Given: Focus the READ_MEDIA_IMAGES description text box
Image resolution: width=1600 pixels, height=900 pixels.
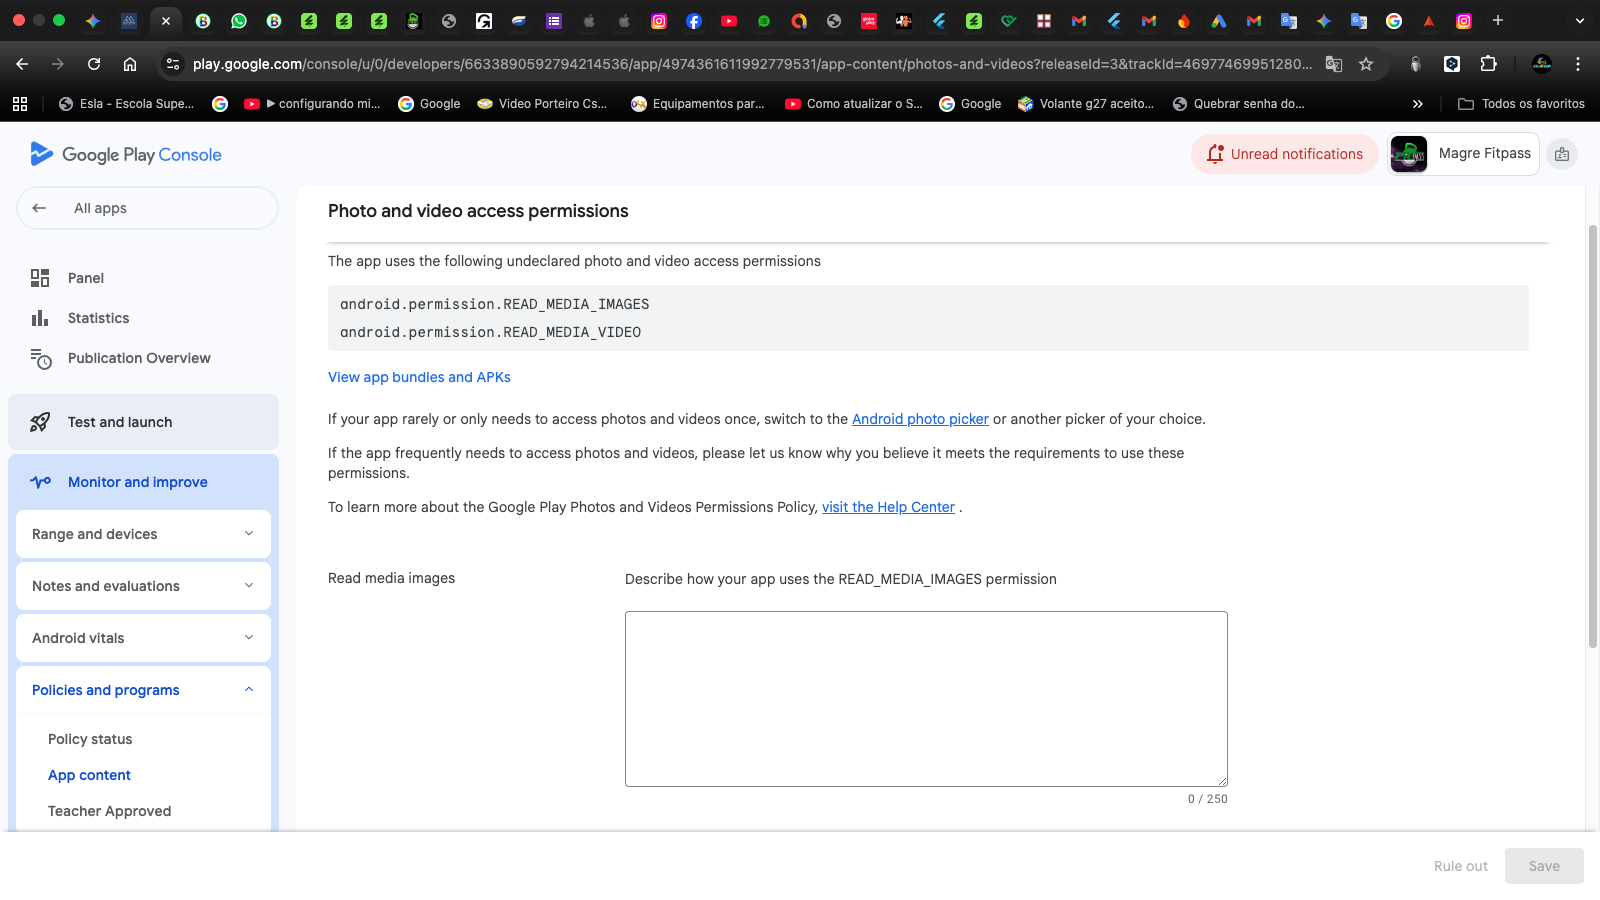Looking at the screenshot, I should [926, 699].
